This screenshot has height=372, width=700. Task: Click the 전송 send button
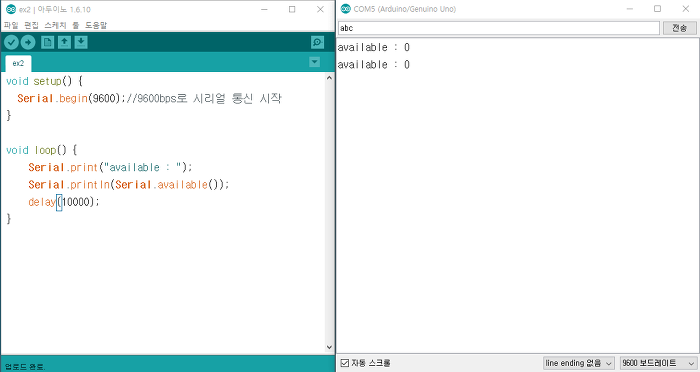tap(679, 28)
